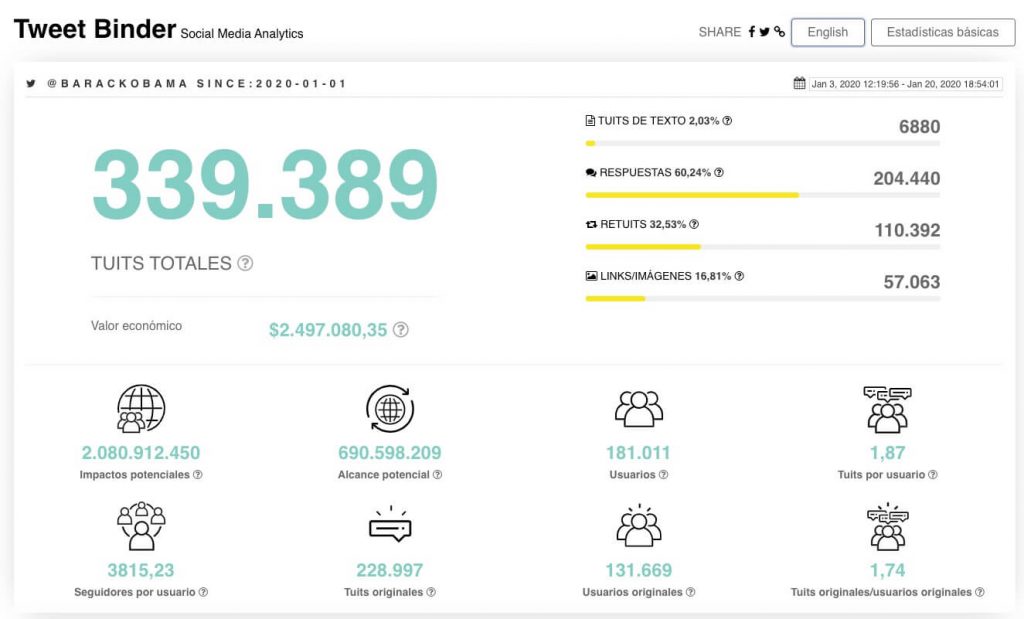
Task: Click the Alcance potencial rotating globe icon
Action: coord(390,409)
